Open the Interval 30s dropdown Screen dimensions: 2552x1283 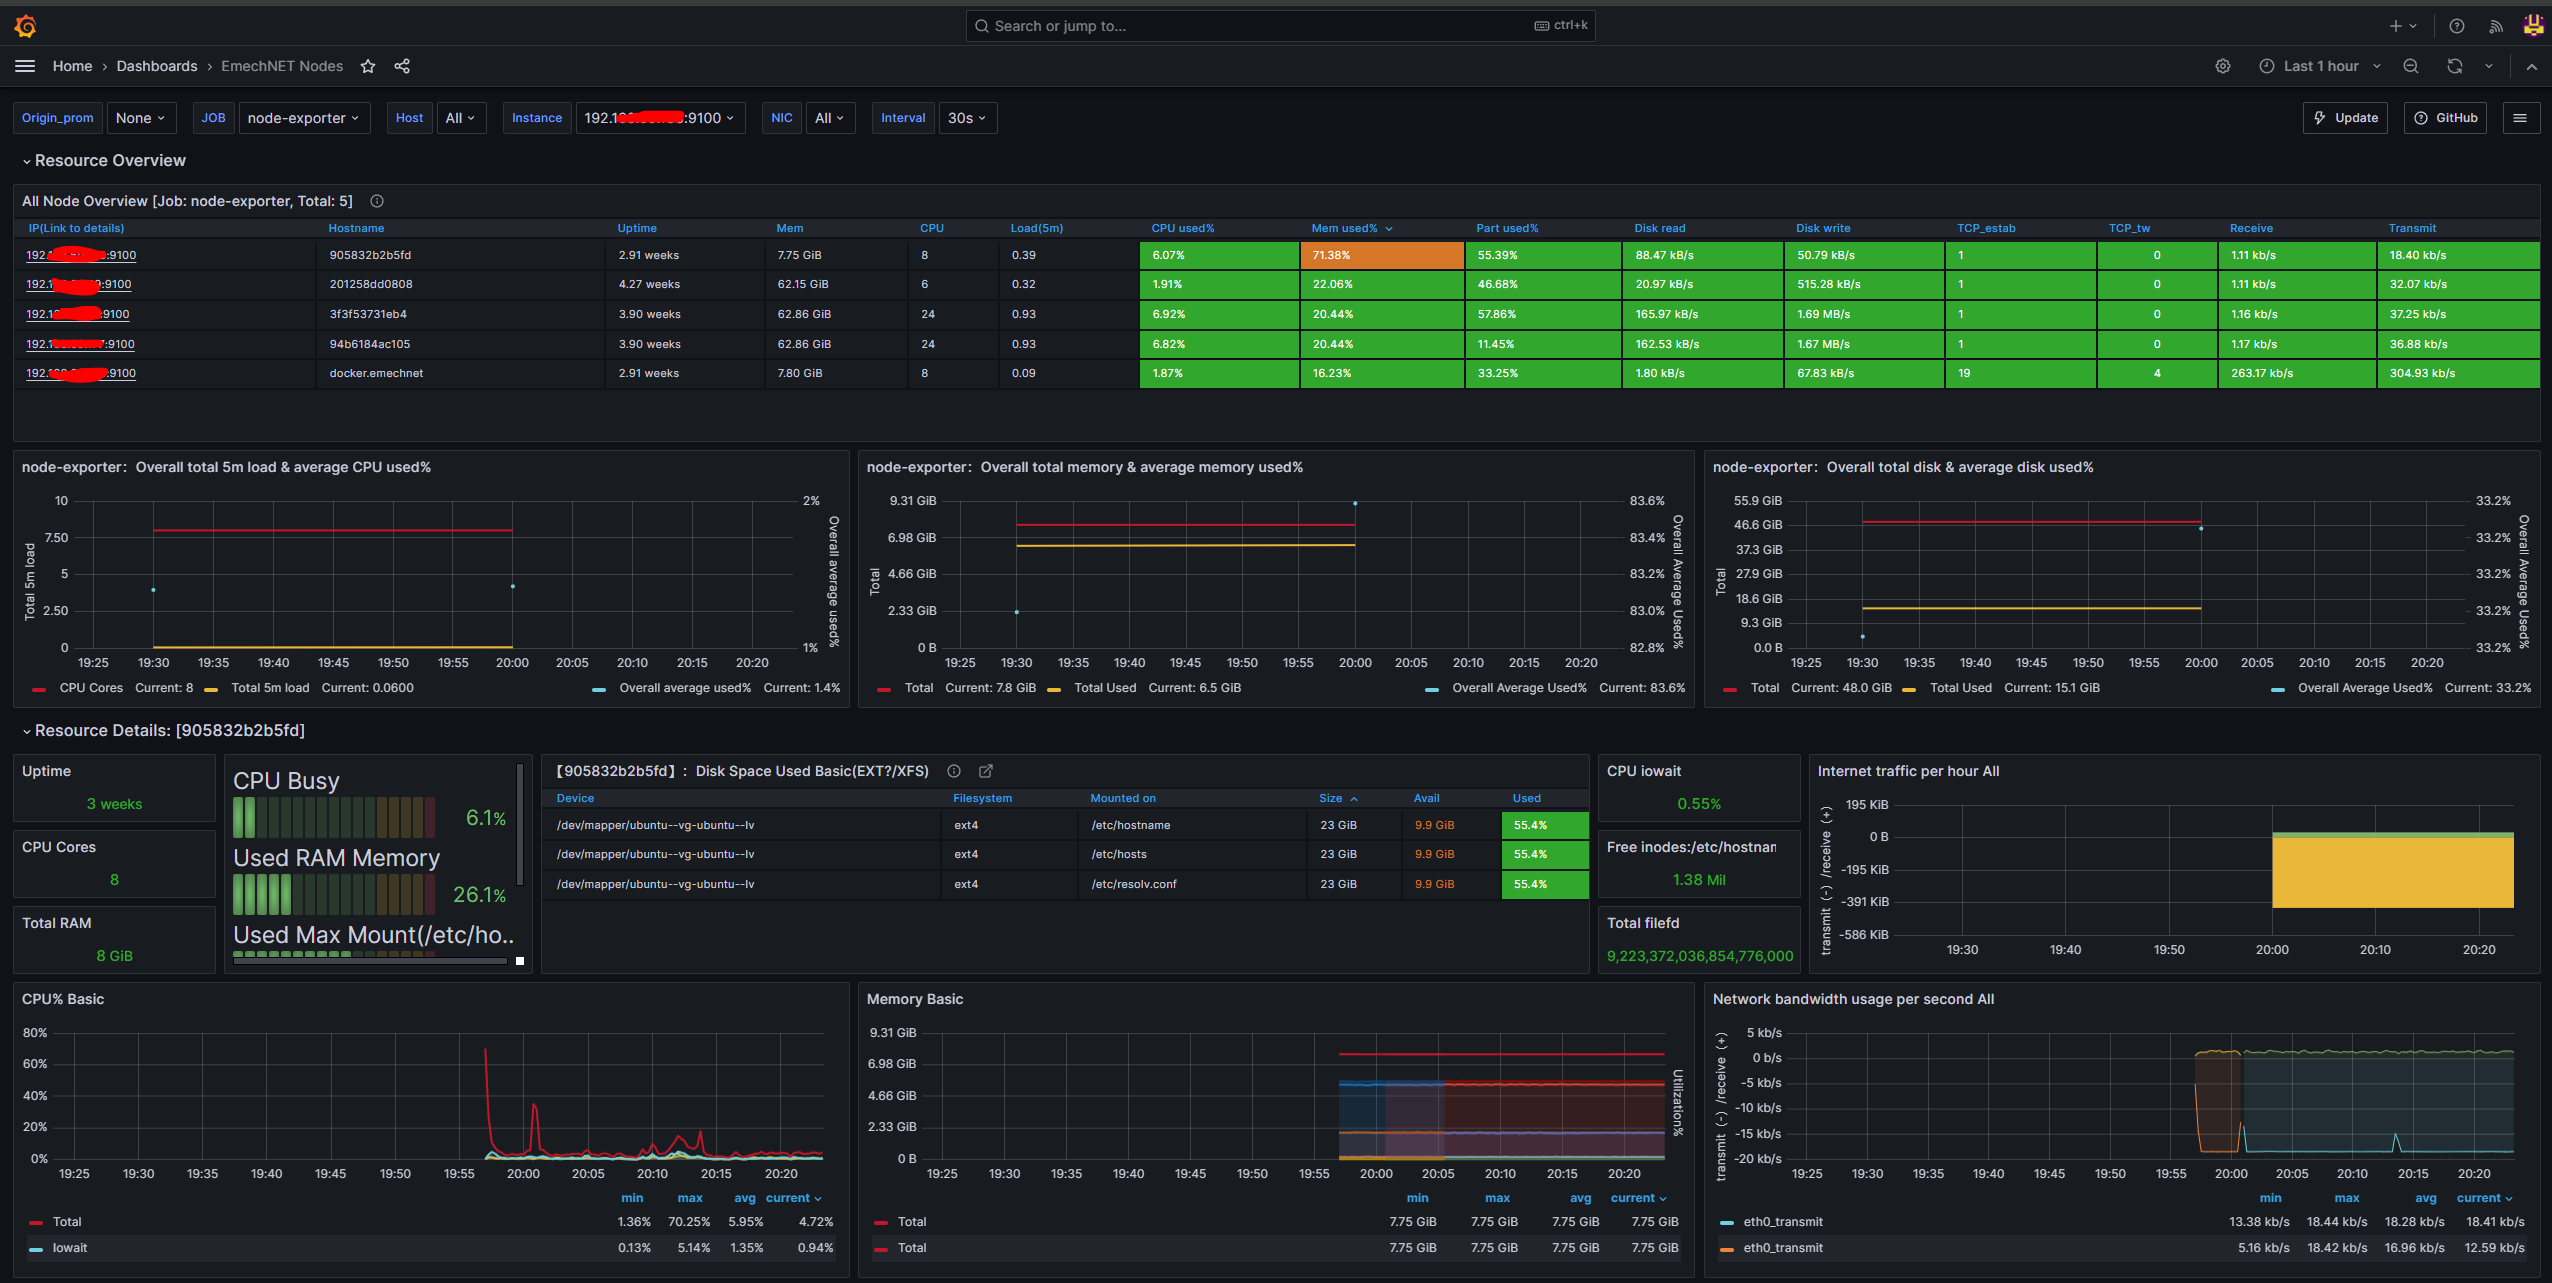pyautogui.click(x=966, y=118)
